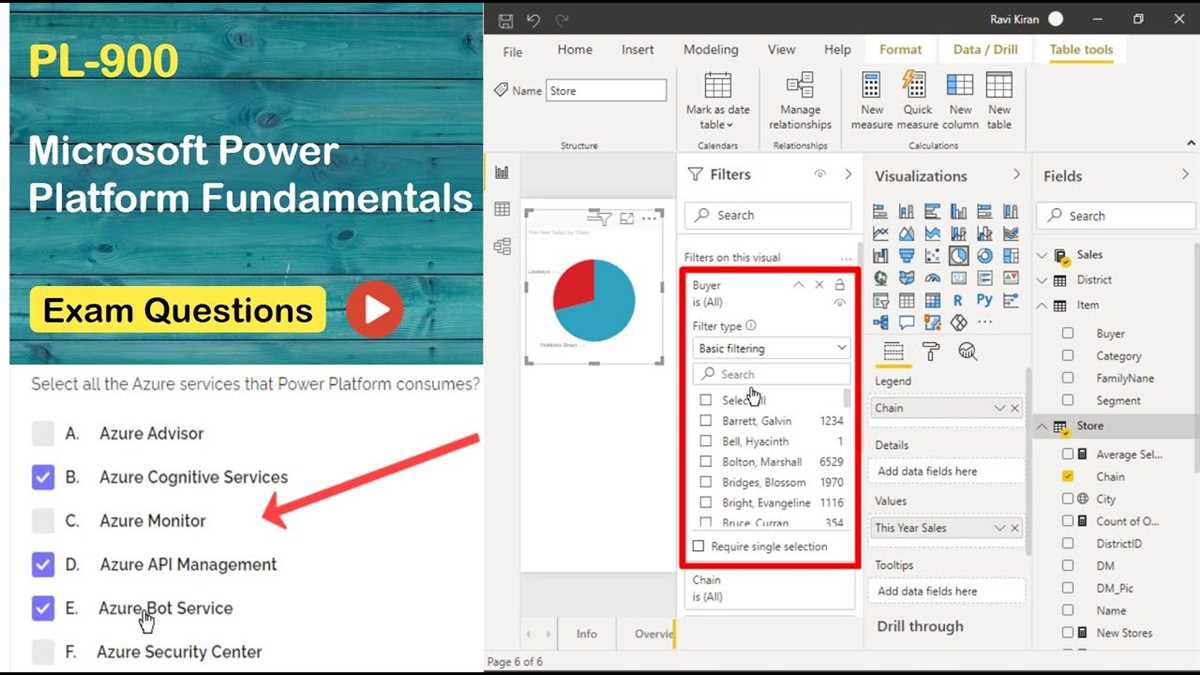Collapse the Filters pane arrow
1200x675 pixels.
(x=848, y=174)
